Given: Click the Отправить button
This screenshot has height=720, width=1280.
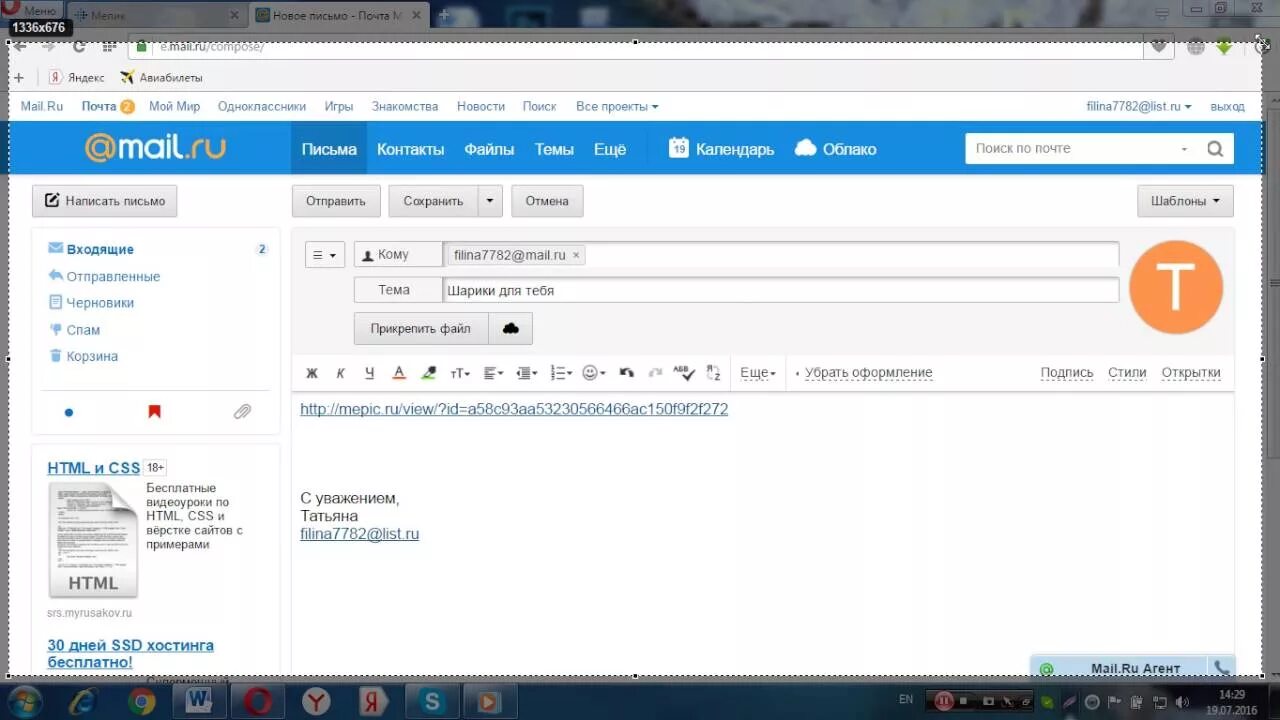Looking at the screenshot, I should tap(336, 201).
